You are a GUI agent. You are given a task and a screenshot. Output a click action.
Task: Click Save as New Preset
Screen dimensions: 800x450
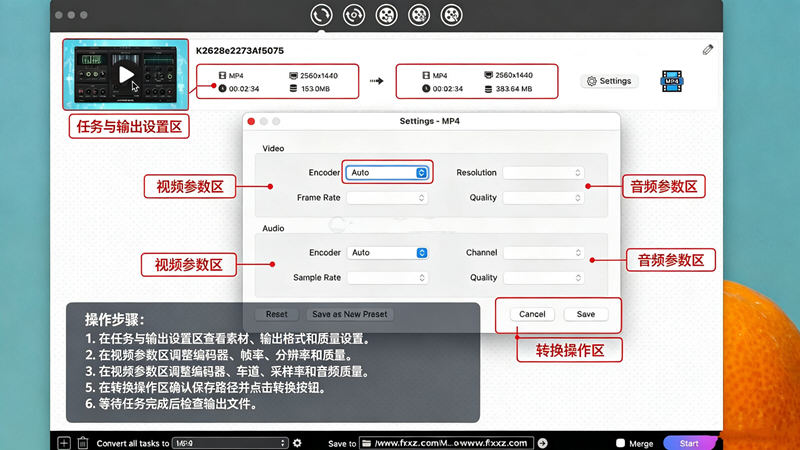point(349,314)
